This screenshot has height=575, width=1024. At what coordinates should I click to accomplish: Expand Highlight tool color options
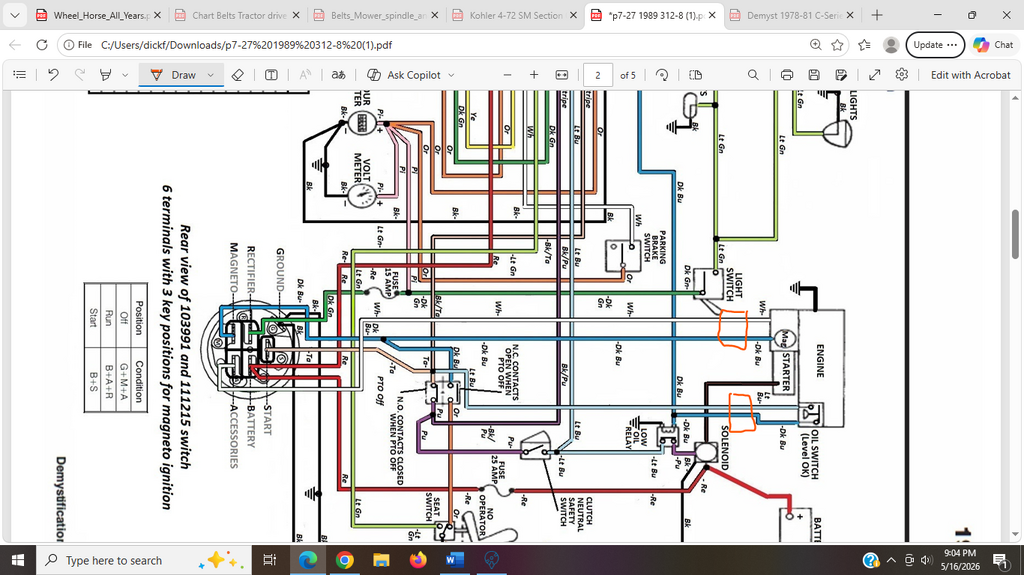coord(125,75)
